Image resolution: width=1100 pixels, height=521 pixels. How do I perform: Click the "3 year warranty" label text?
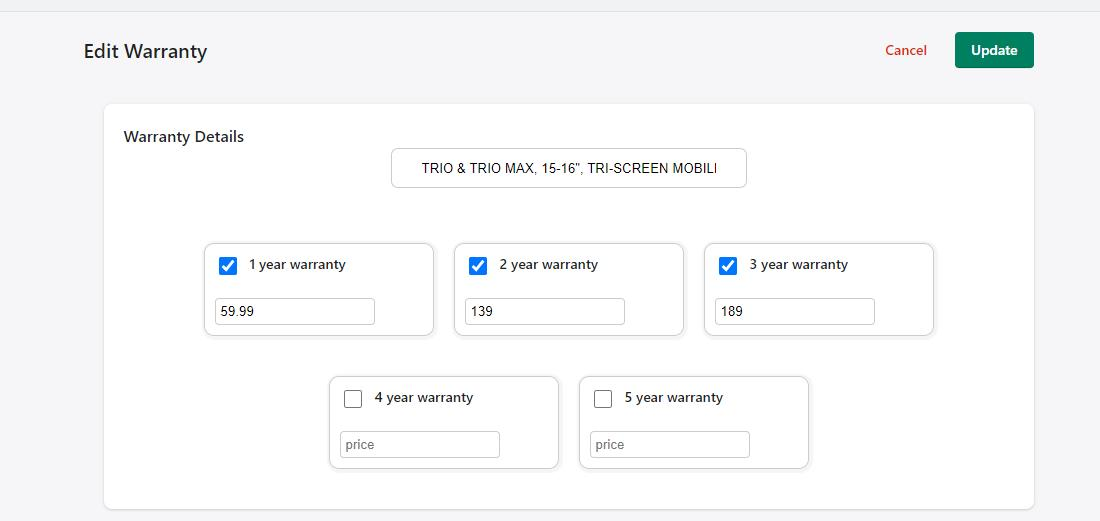[x=798, y=265]
